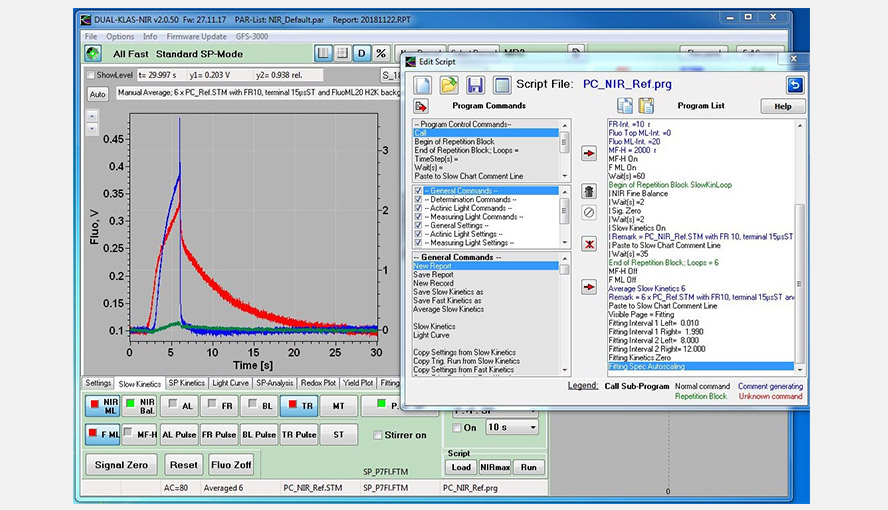Select 'Begin of Repetition Block' in Program Control Commands
The width and height of the screenshot is (888, 510).
454,142
